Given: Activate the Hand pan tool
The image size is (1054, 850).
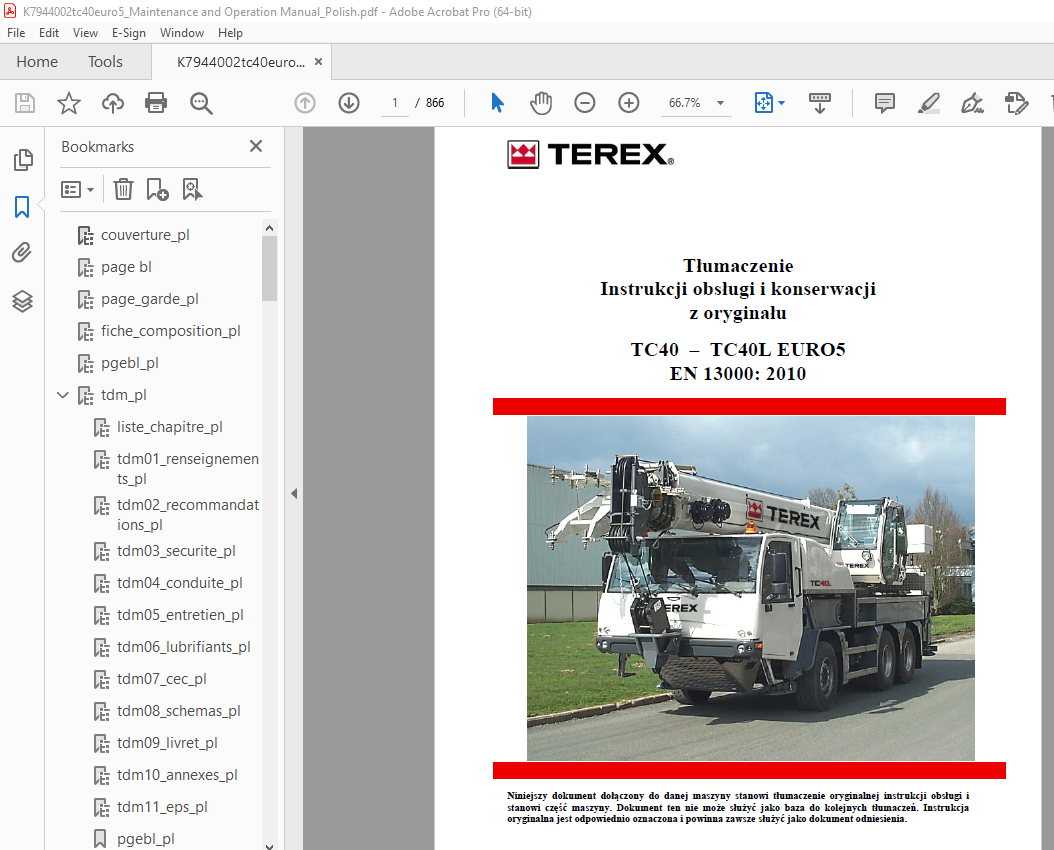Looking at the screenshot, I should [x=541, y=103].
